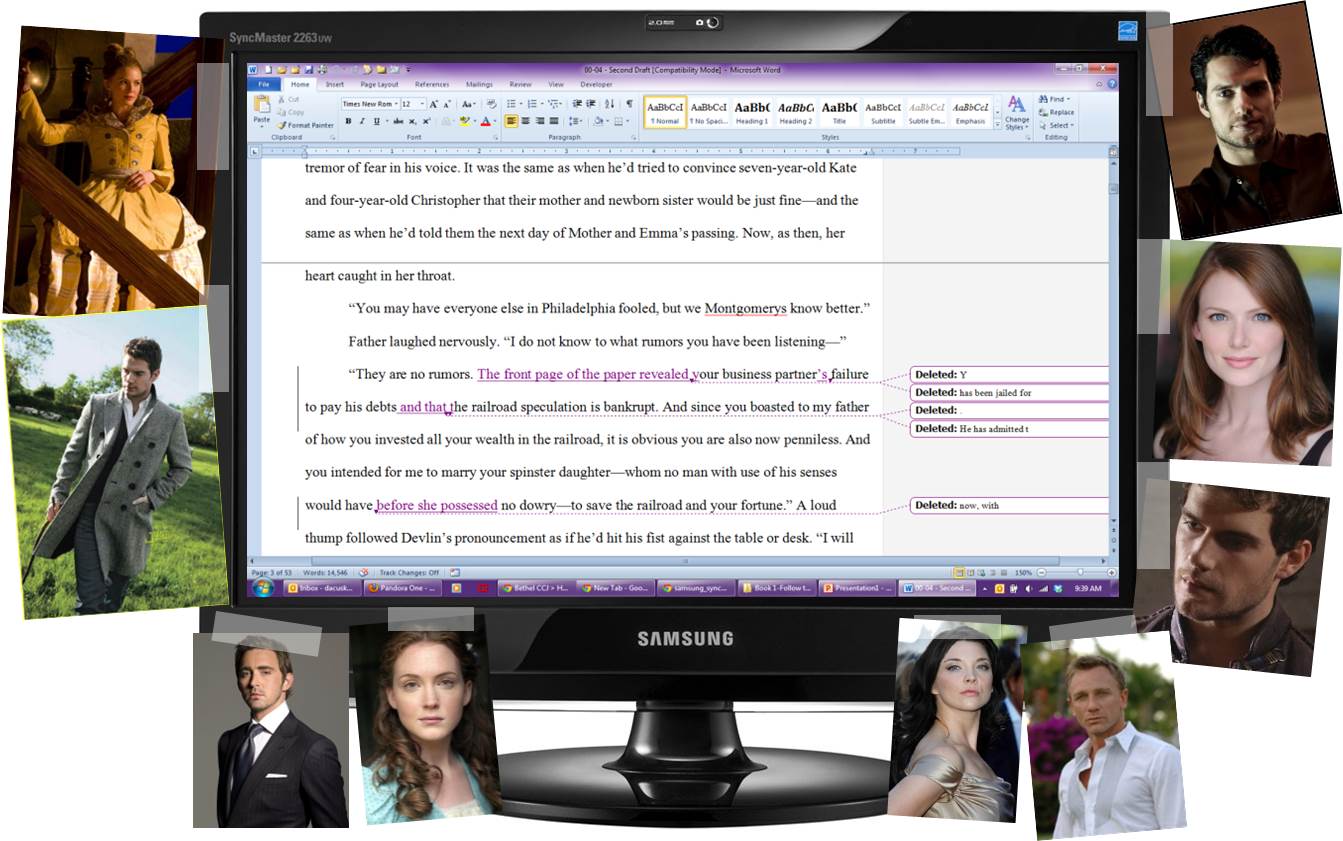The height and width of the screenshot is (841, 1343).
Task: Toggle Show/Hide paragraph marks
Action: click(629, 104)
